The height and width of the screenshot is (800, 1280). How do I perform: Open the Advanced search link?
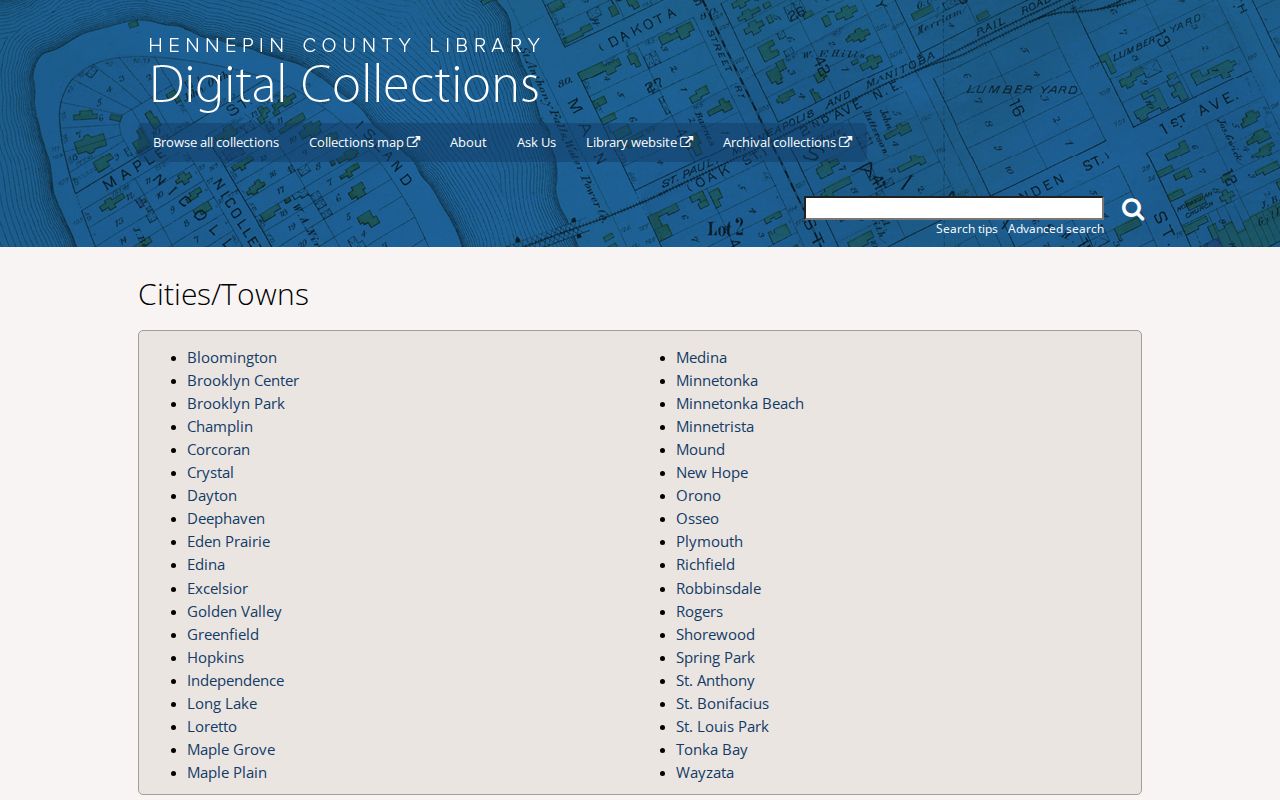(1056, 229)
